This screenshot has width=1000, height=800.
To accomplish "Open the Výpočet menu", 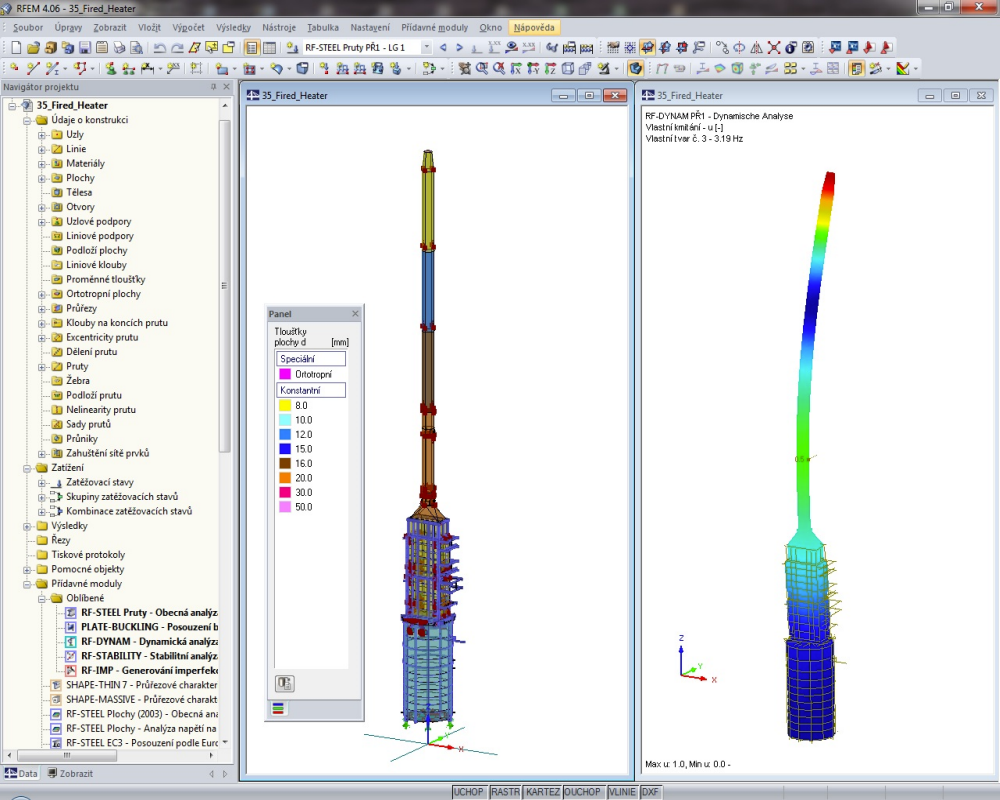I will (x=187, y=27).
